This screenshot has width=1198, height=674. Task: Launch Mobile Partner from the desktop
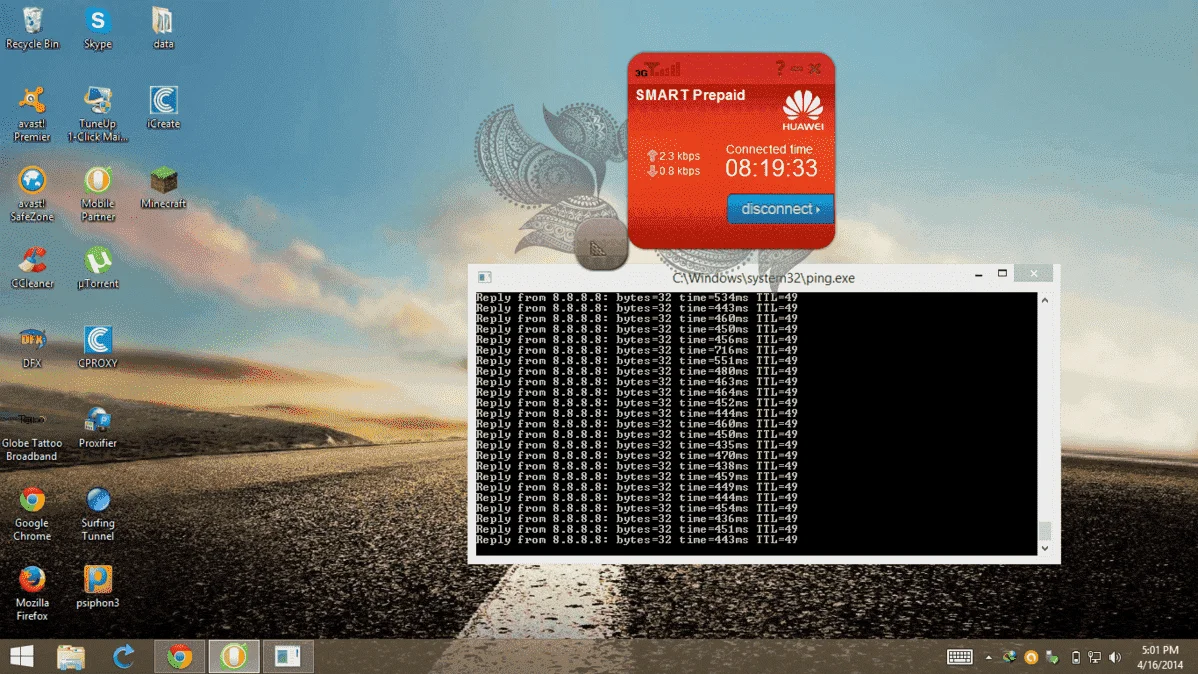click(x=98, y=194)
